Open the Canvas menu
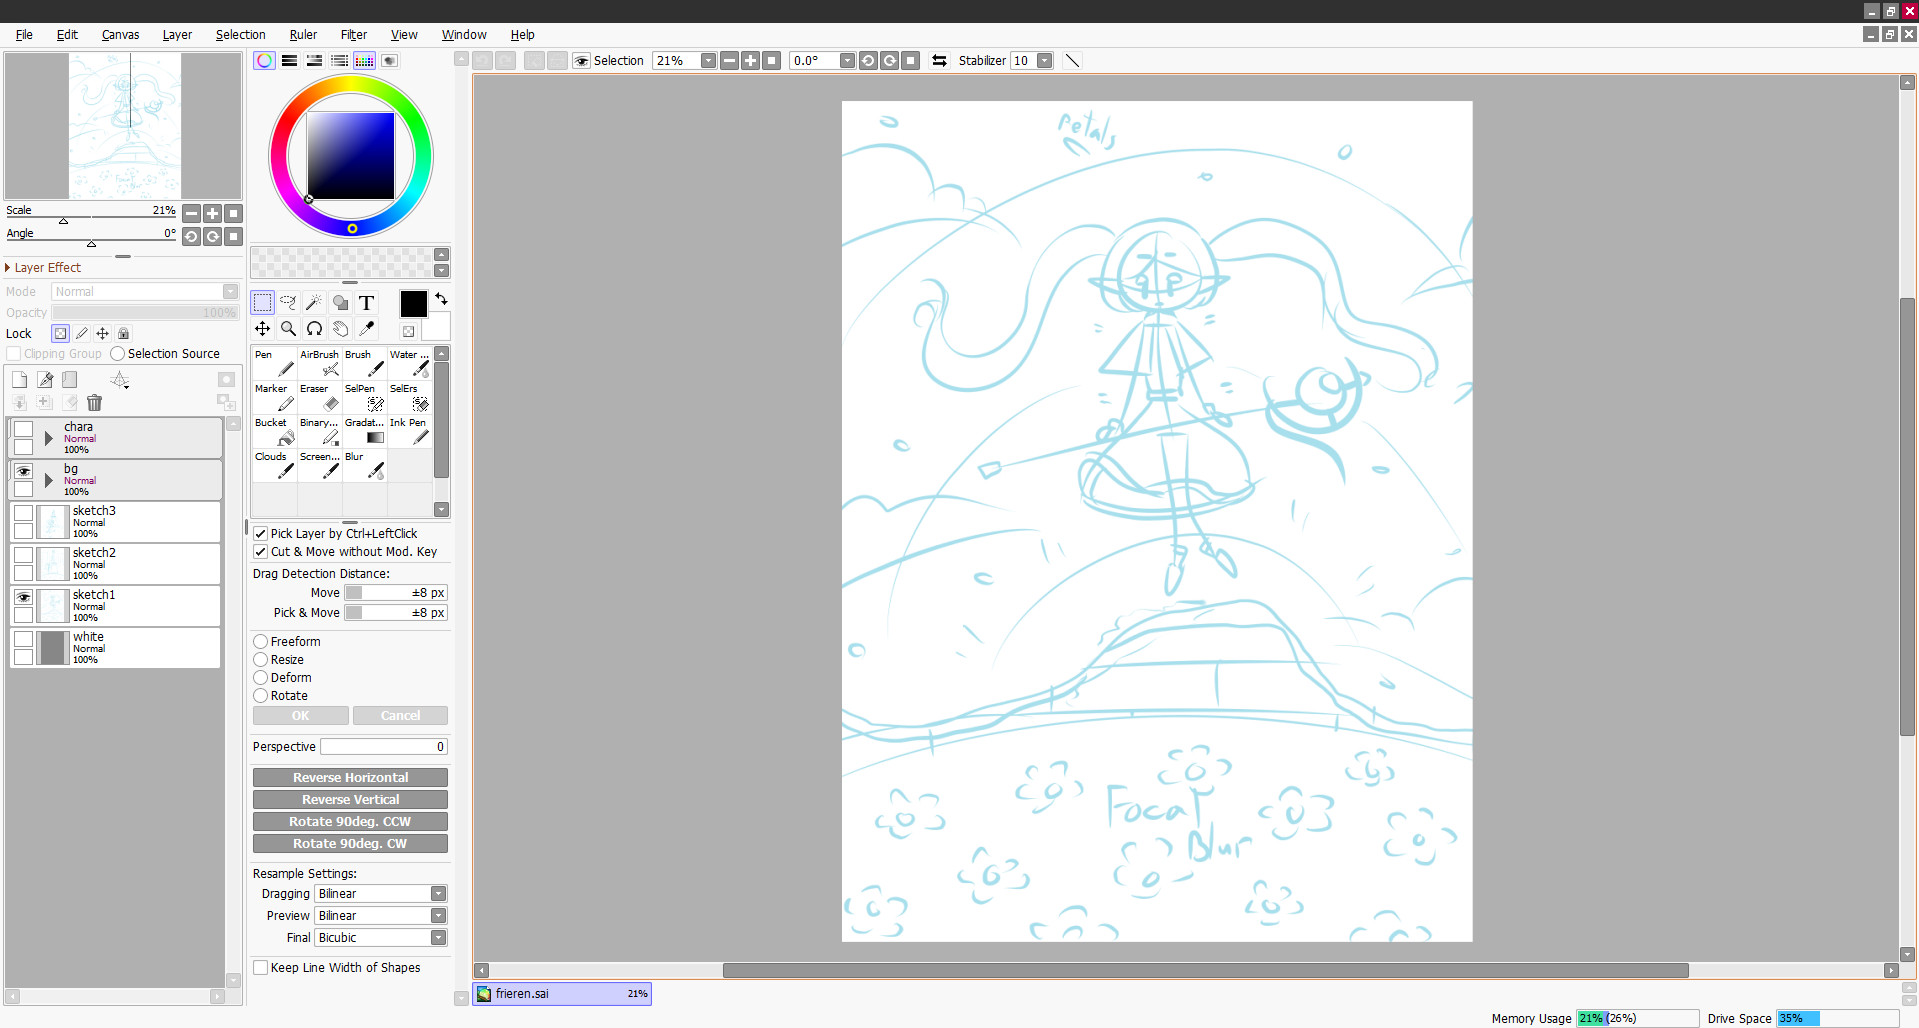Screen dimensions: 1919x1028 coord(120,35)
